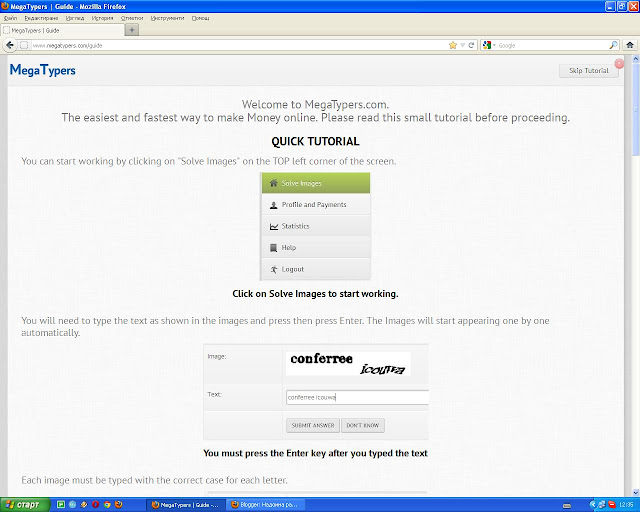Open the Отметки menu
The width and height of the screenshot is (640, 512).
[132, 18]
